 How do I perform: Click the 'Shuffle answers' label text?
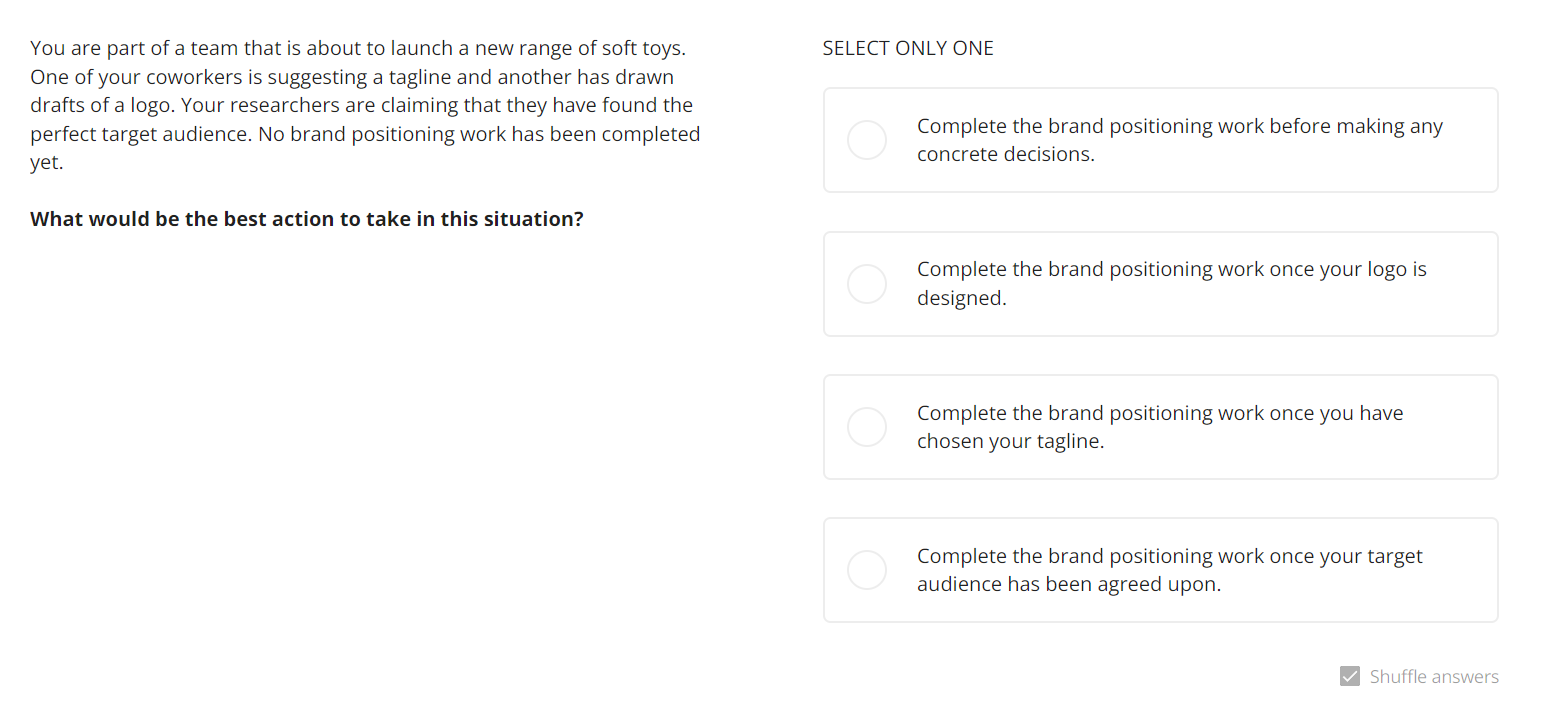(x=1434, y=677)
